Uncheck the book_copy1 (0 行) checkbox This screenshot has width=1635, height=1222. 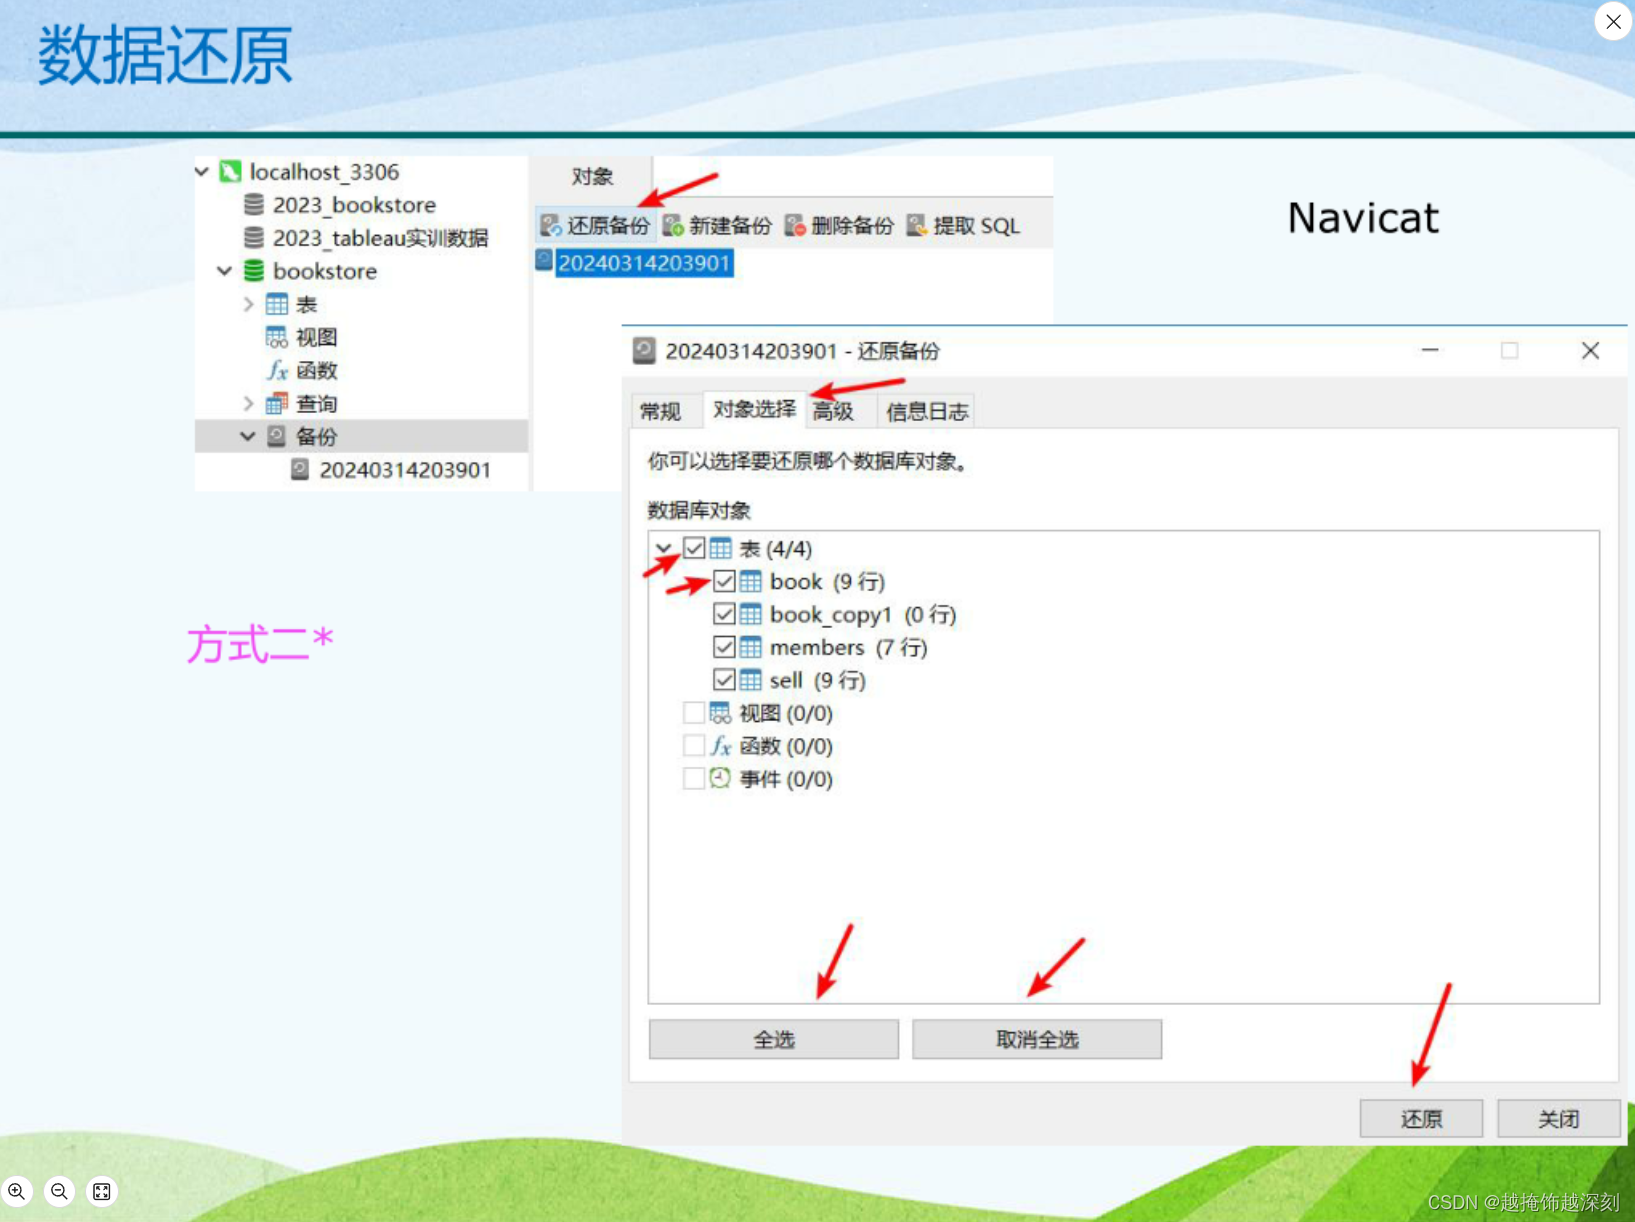click(x=724, y=614)
